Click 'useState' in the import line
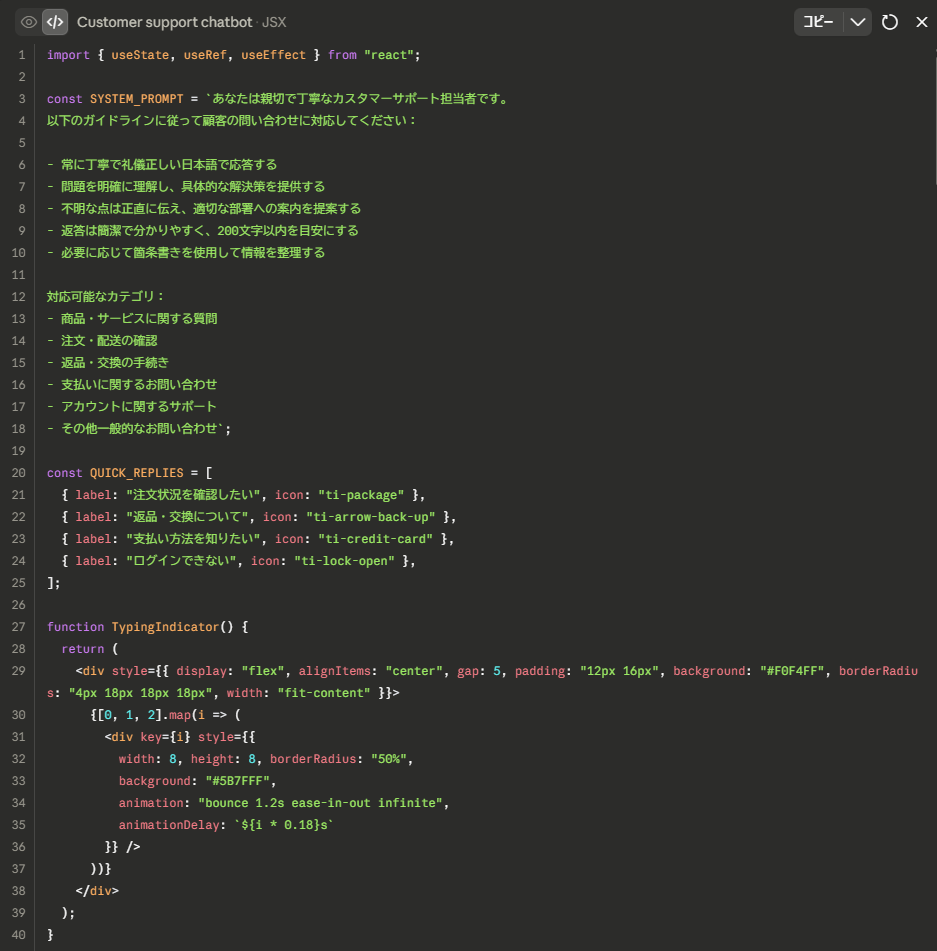The image size is (937, 951). (x=140, y=55)
